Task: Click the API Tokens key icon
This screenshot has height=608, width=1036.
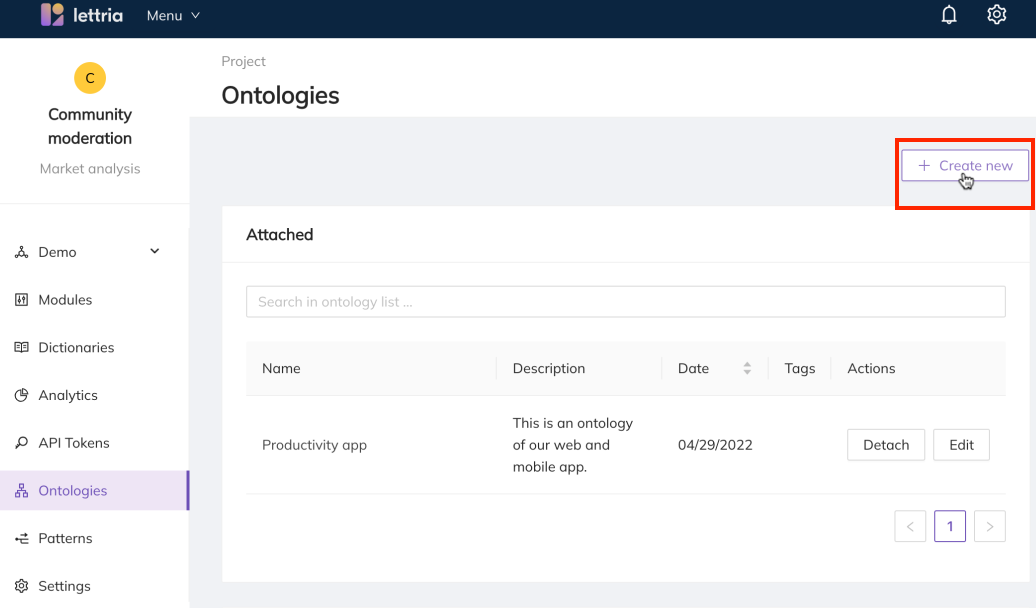Action: tap(22, 443)
